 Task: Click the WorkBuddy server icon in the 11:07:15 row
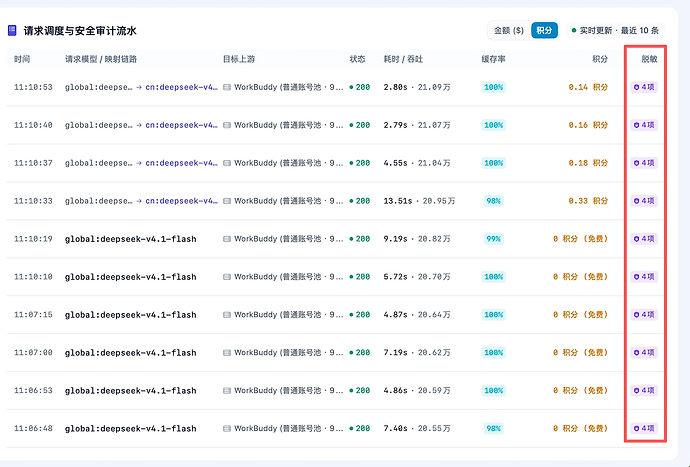point(227,314)
